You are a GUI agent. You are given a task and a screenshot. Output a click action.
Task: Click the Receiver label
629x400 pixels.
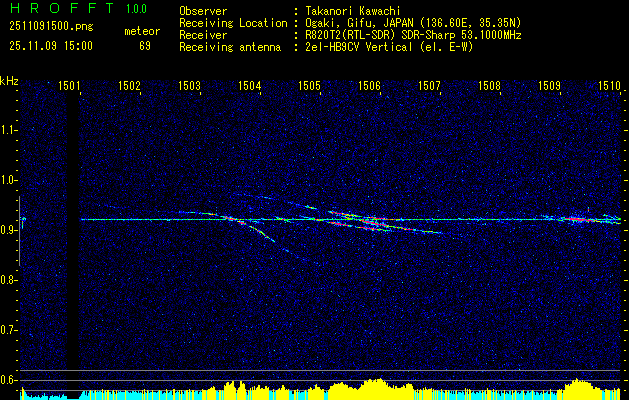click(203, 35)
